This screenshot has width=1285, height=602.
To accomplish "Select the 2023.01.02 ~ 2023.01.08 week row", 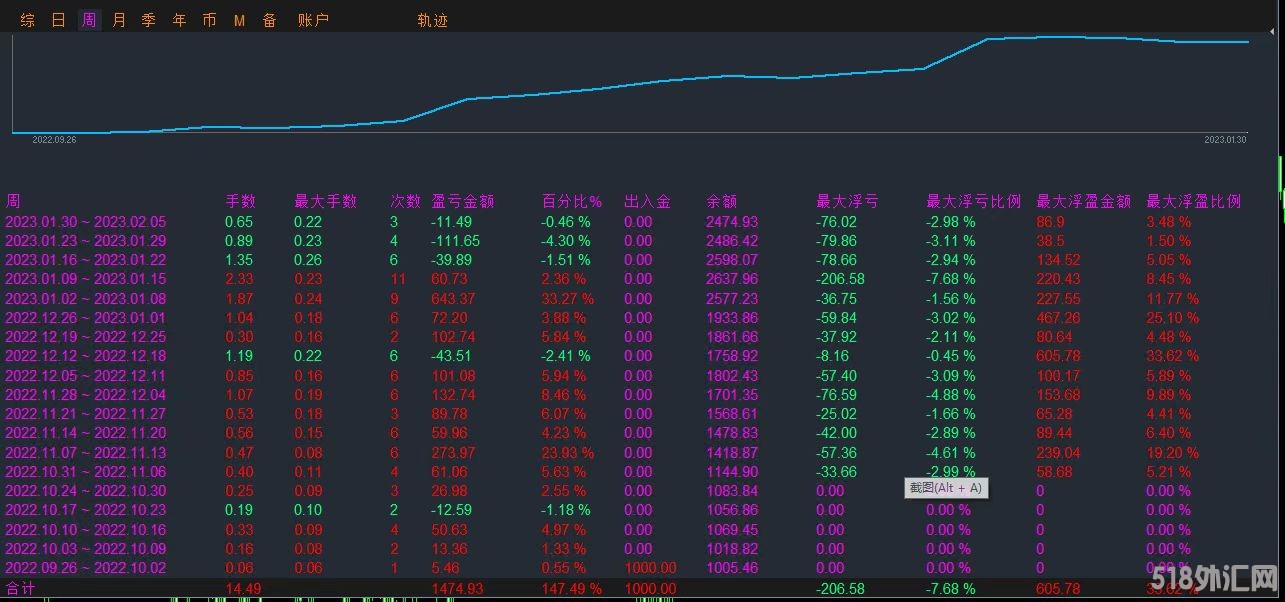I will point(85,298).
